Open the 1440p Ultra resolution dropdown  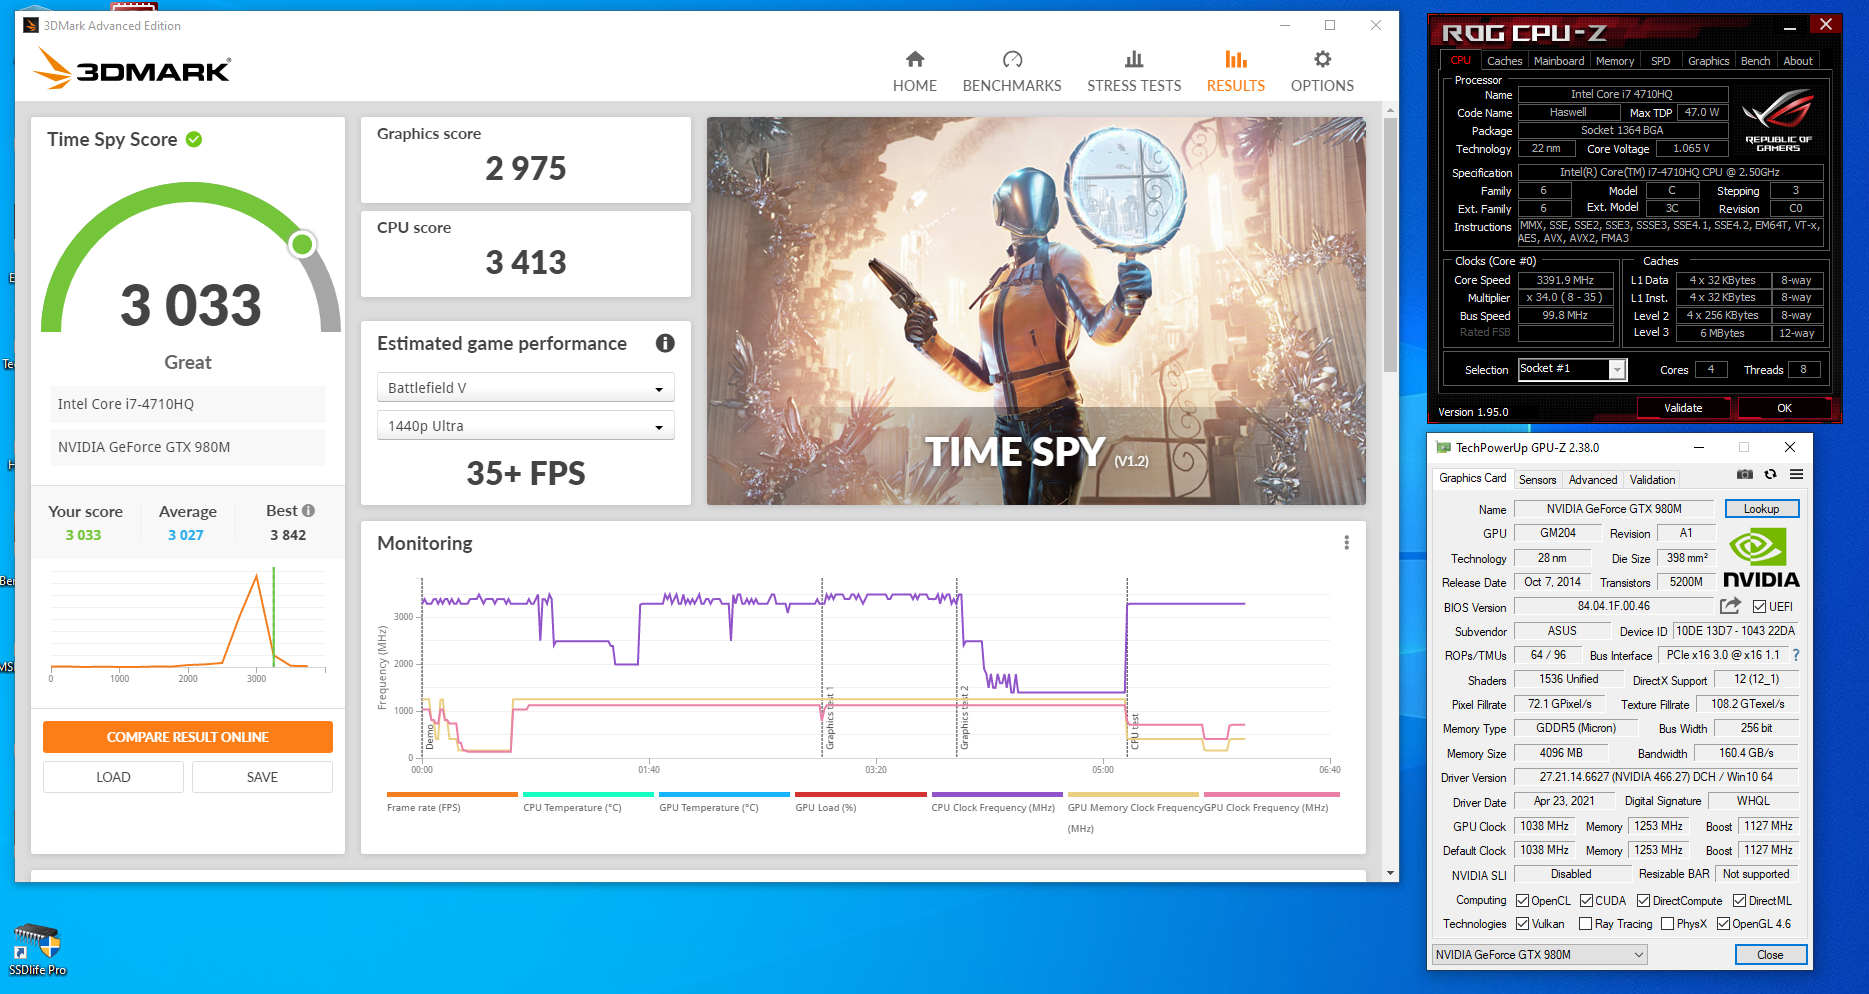point(525,425)
